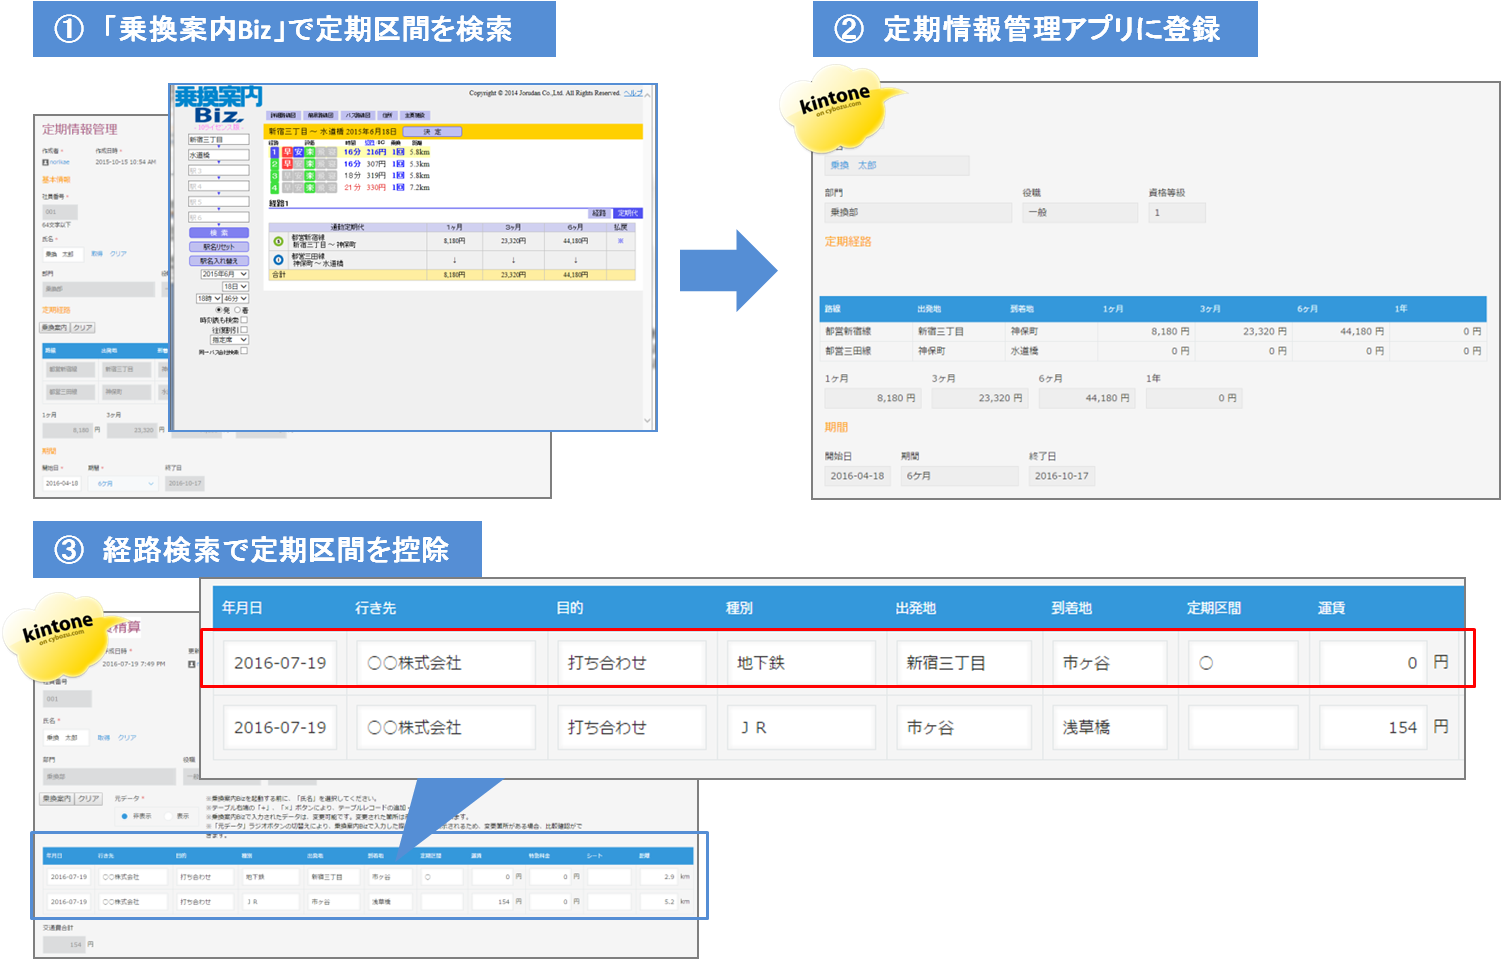Tick the checkbox below the 指定席 dropdown

244,351
